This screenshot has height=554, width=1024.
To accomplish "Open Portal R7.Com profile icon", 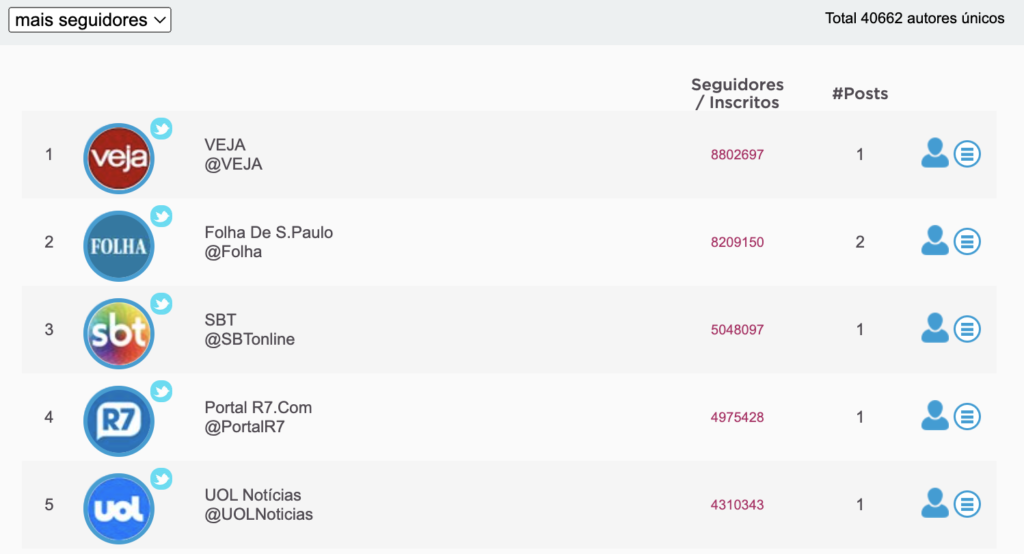I will [935, 416].
